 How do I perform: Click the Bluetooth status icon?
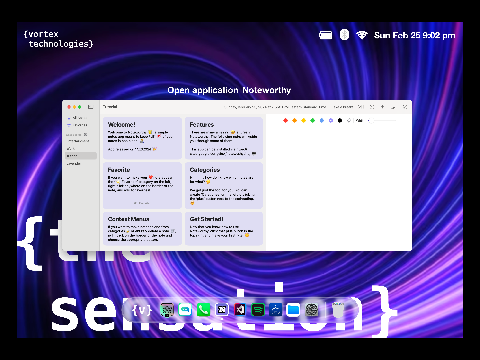coord(344,35)
